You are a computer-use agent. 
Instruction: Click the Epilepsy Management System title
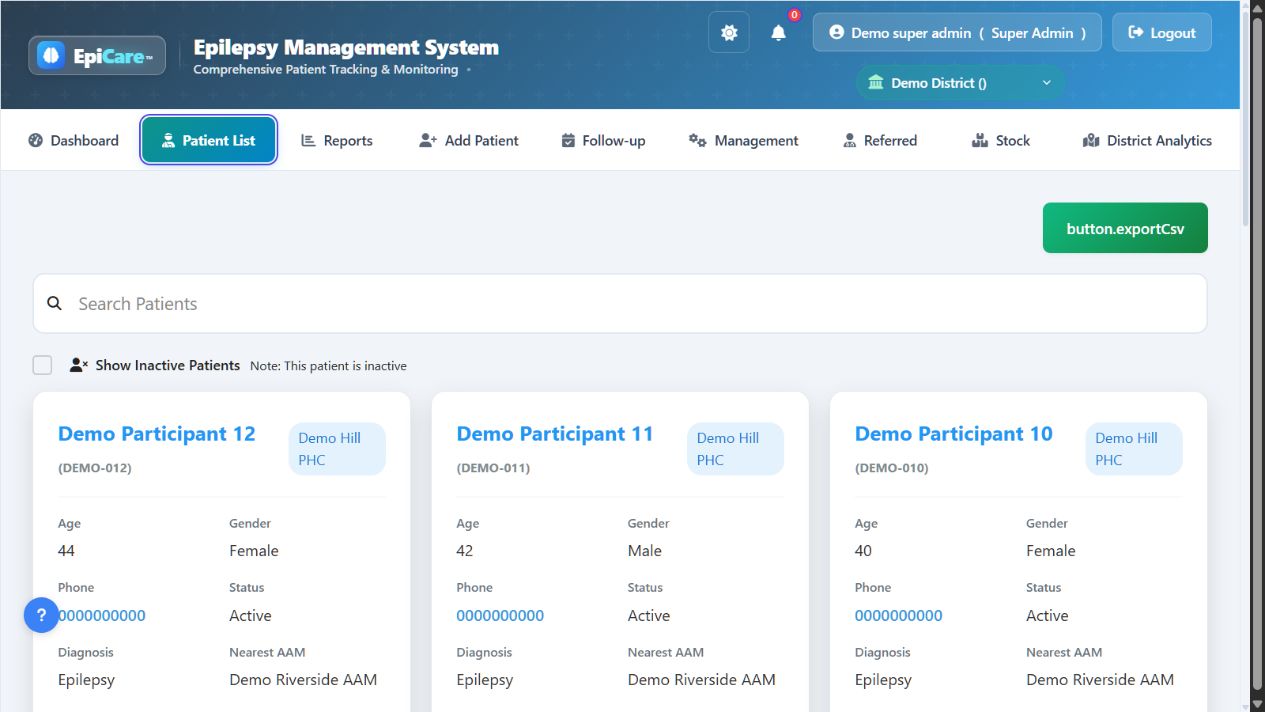(x=346, y=47)
